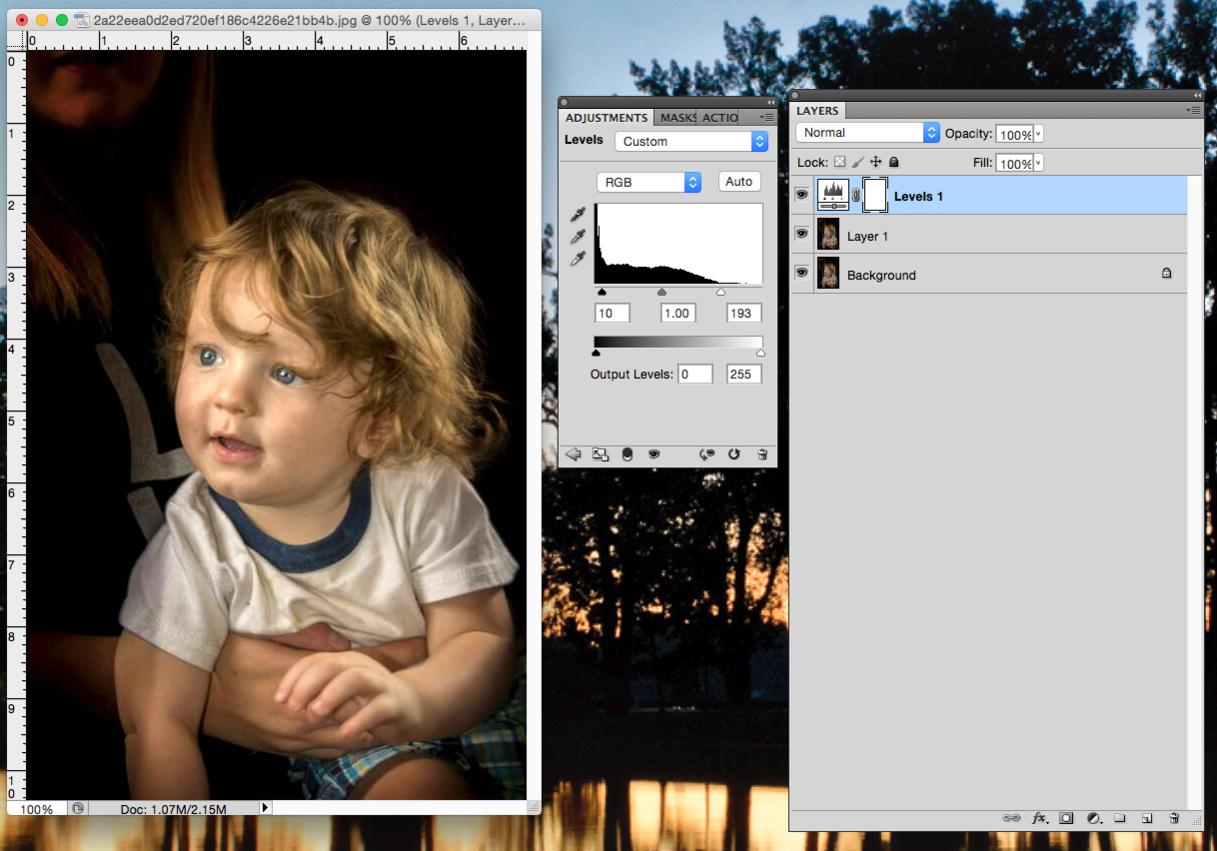Open the Levels preset Custom dropdown
1217x851 pixels.
[691, 141]
